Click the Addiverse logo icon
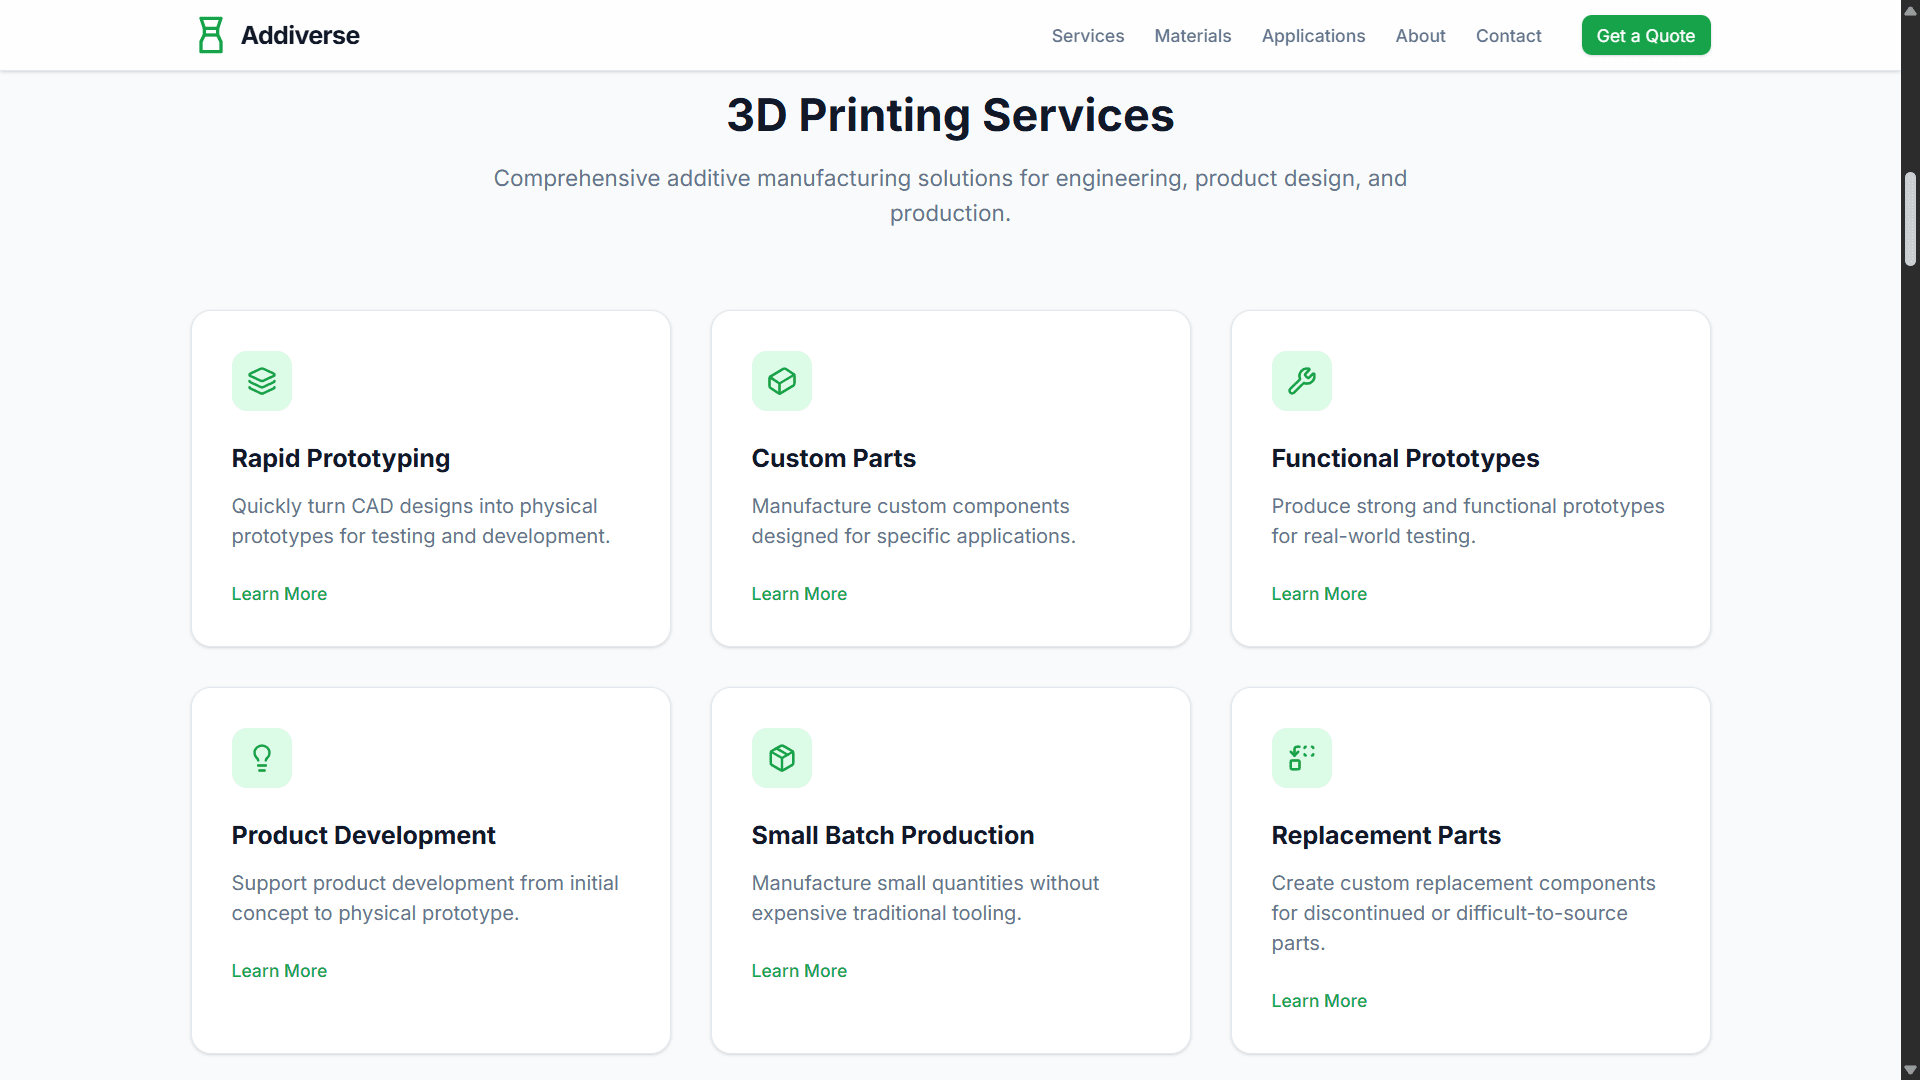Image resolution: width=1920 pixels, height=1080 pixels. [x=210, y=35]
